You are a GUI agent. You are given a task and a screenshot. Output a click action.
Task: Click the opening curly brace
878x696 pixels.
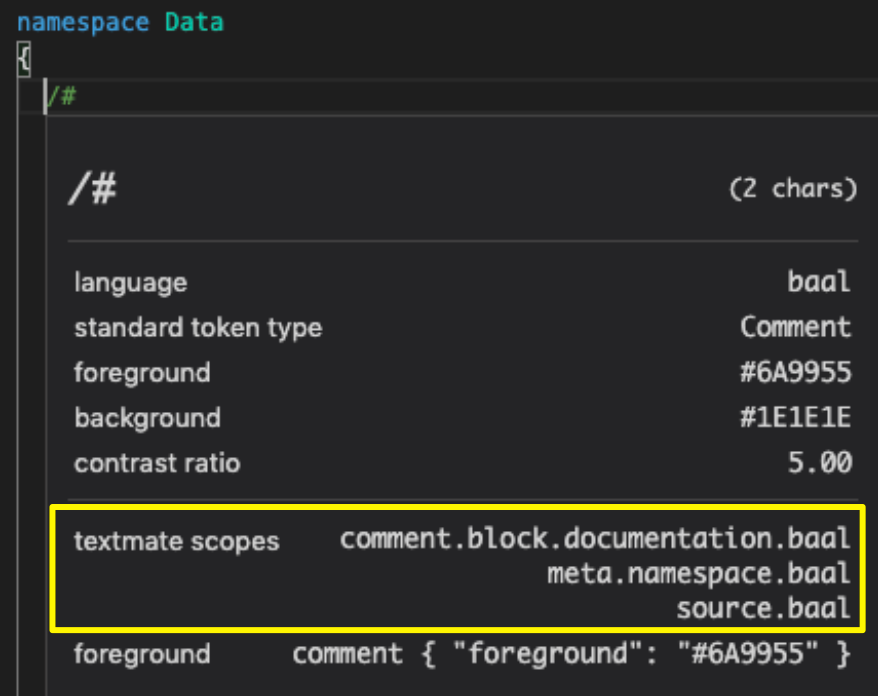(24, 58)
